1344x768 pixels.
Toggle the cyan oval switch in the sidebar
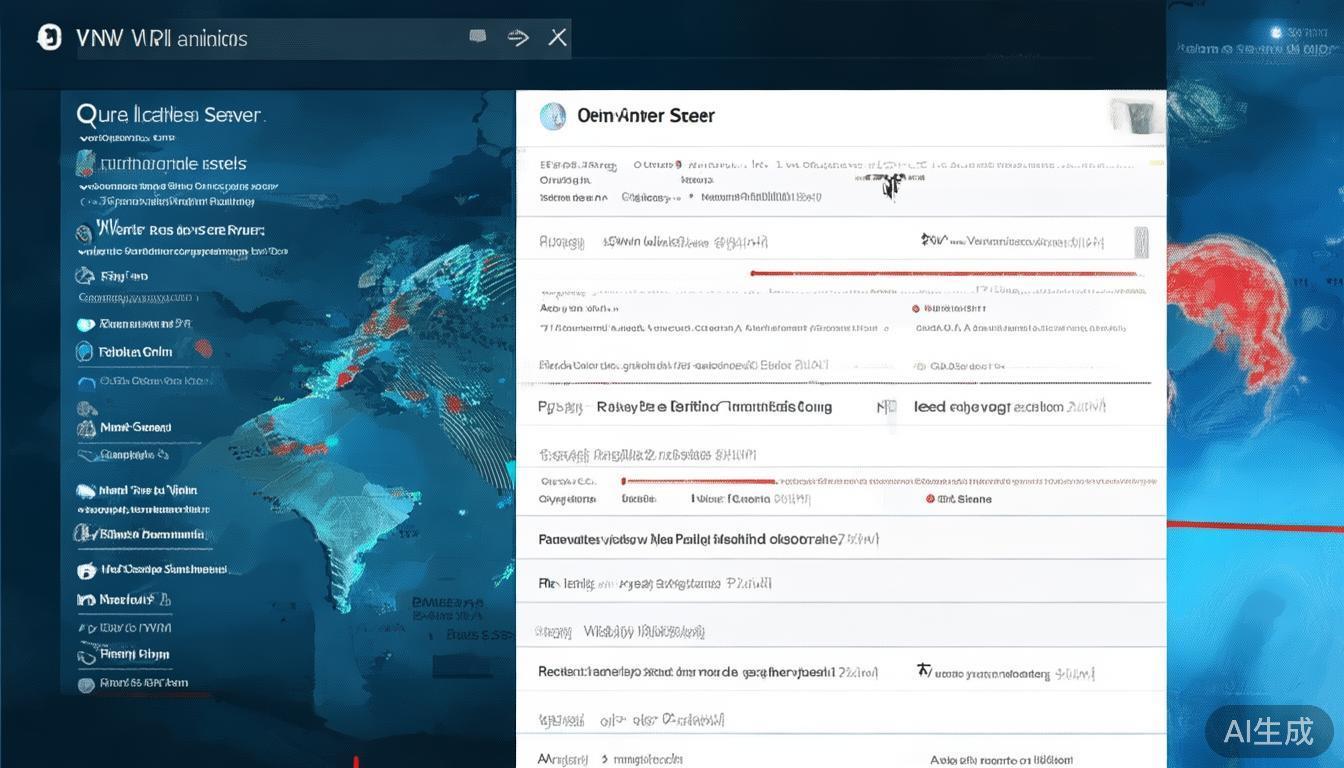coord(86,324)
